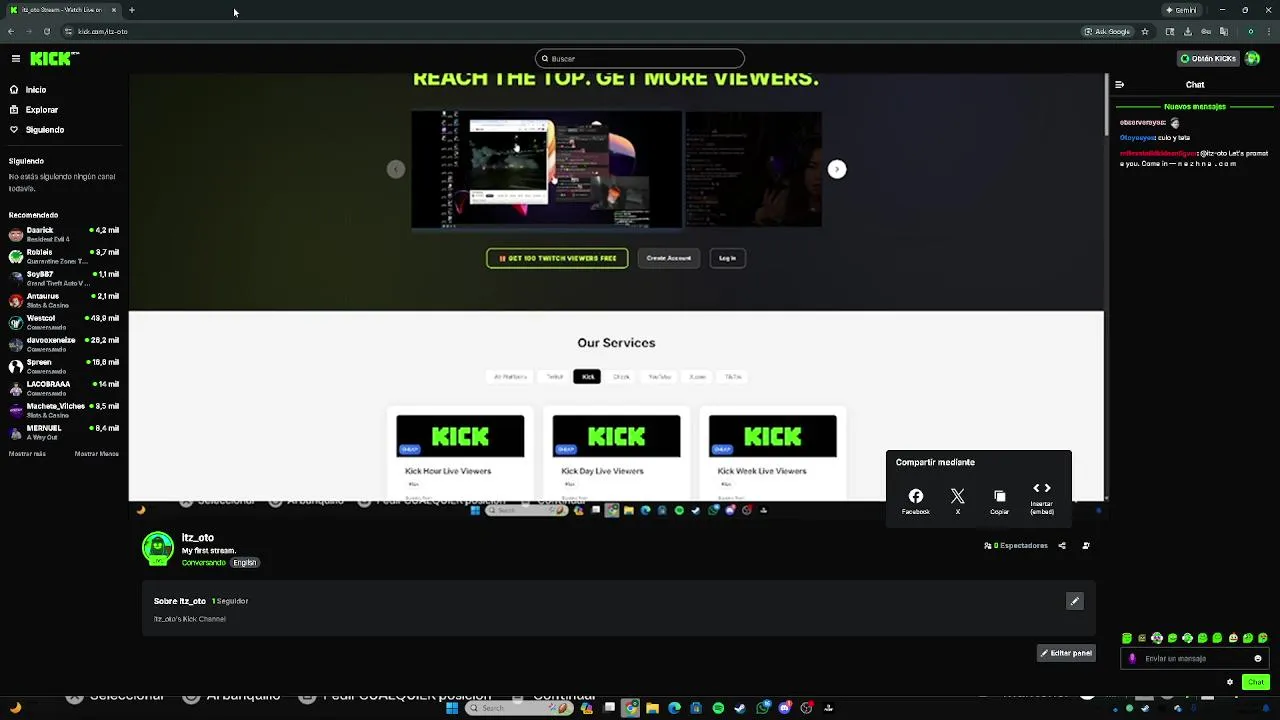
Task: Collapse list with Mostrar Menos
Action: click(97, 454)
